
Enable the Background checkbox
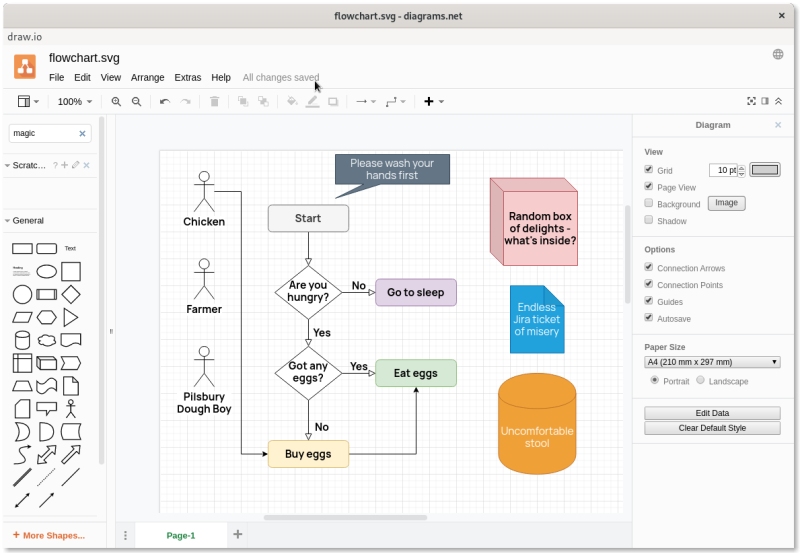(x=648, y=203)
